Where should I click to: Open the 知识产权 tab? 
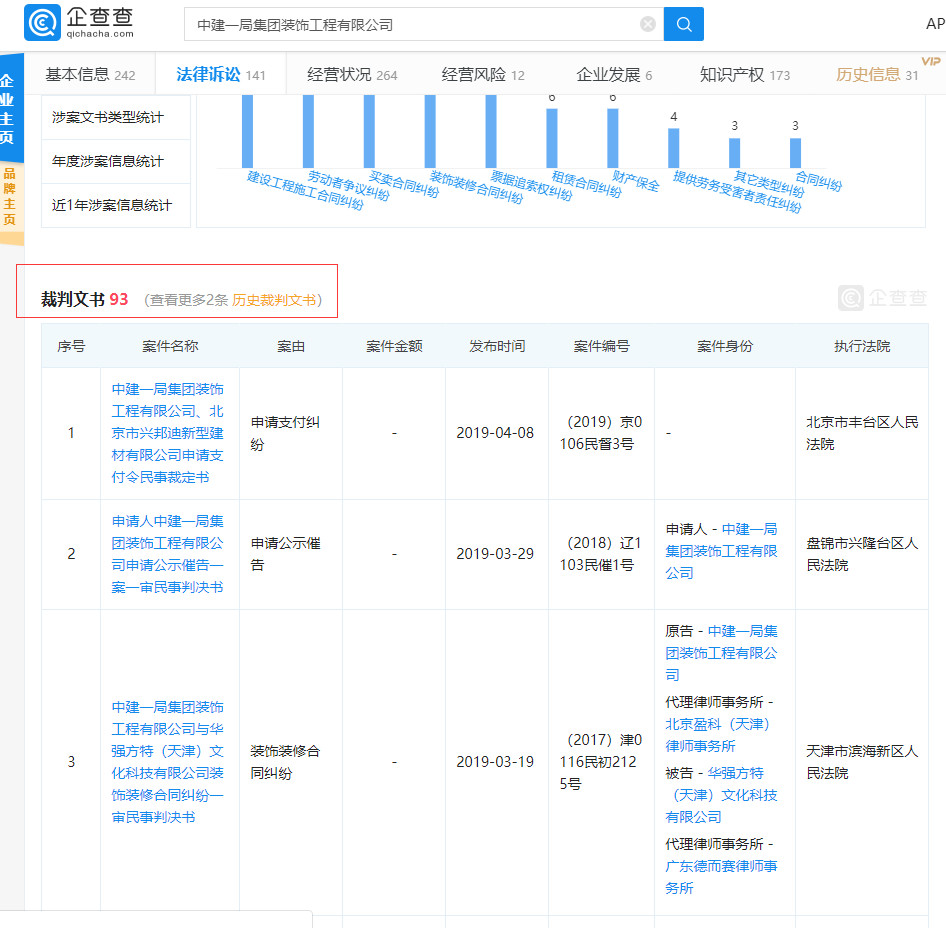(744, 75)
